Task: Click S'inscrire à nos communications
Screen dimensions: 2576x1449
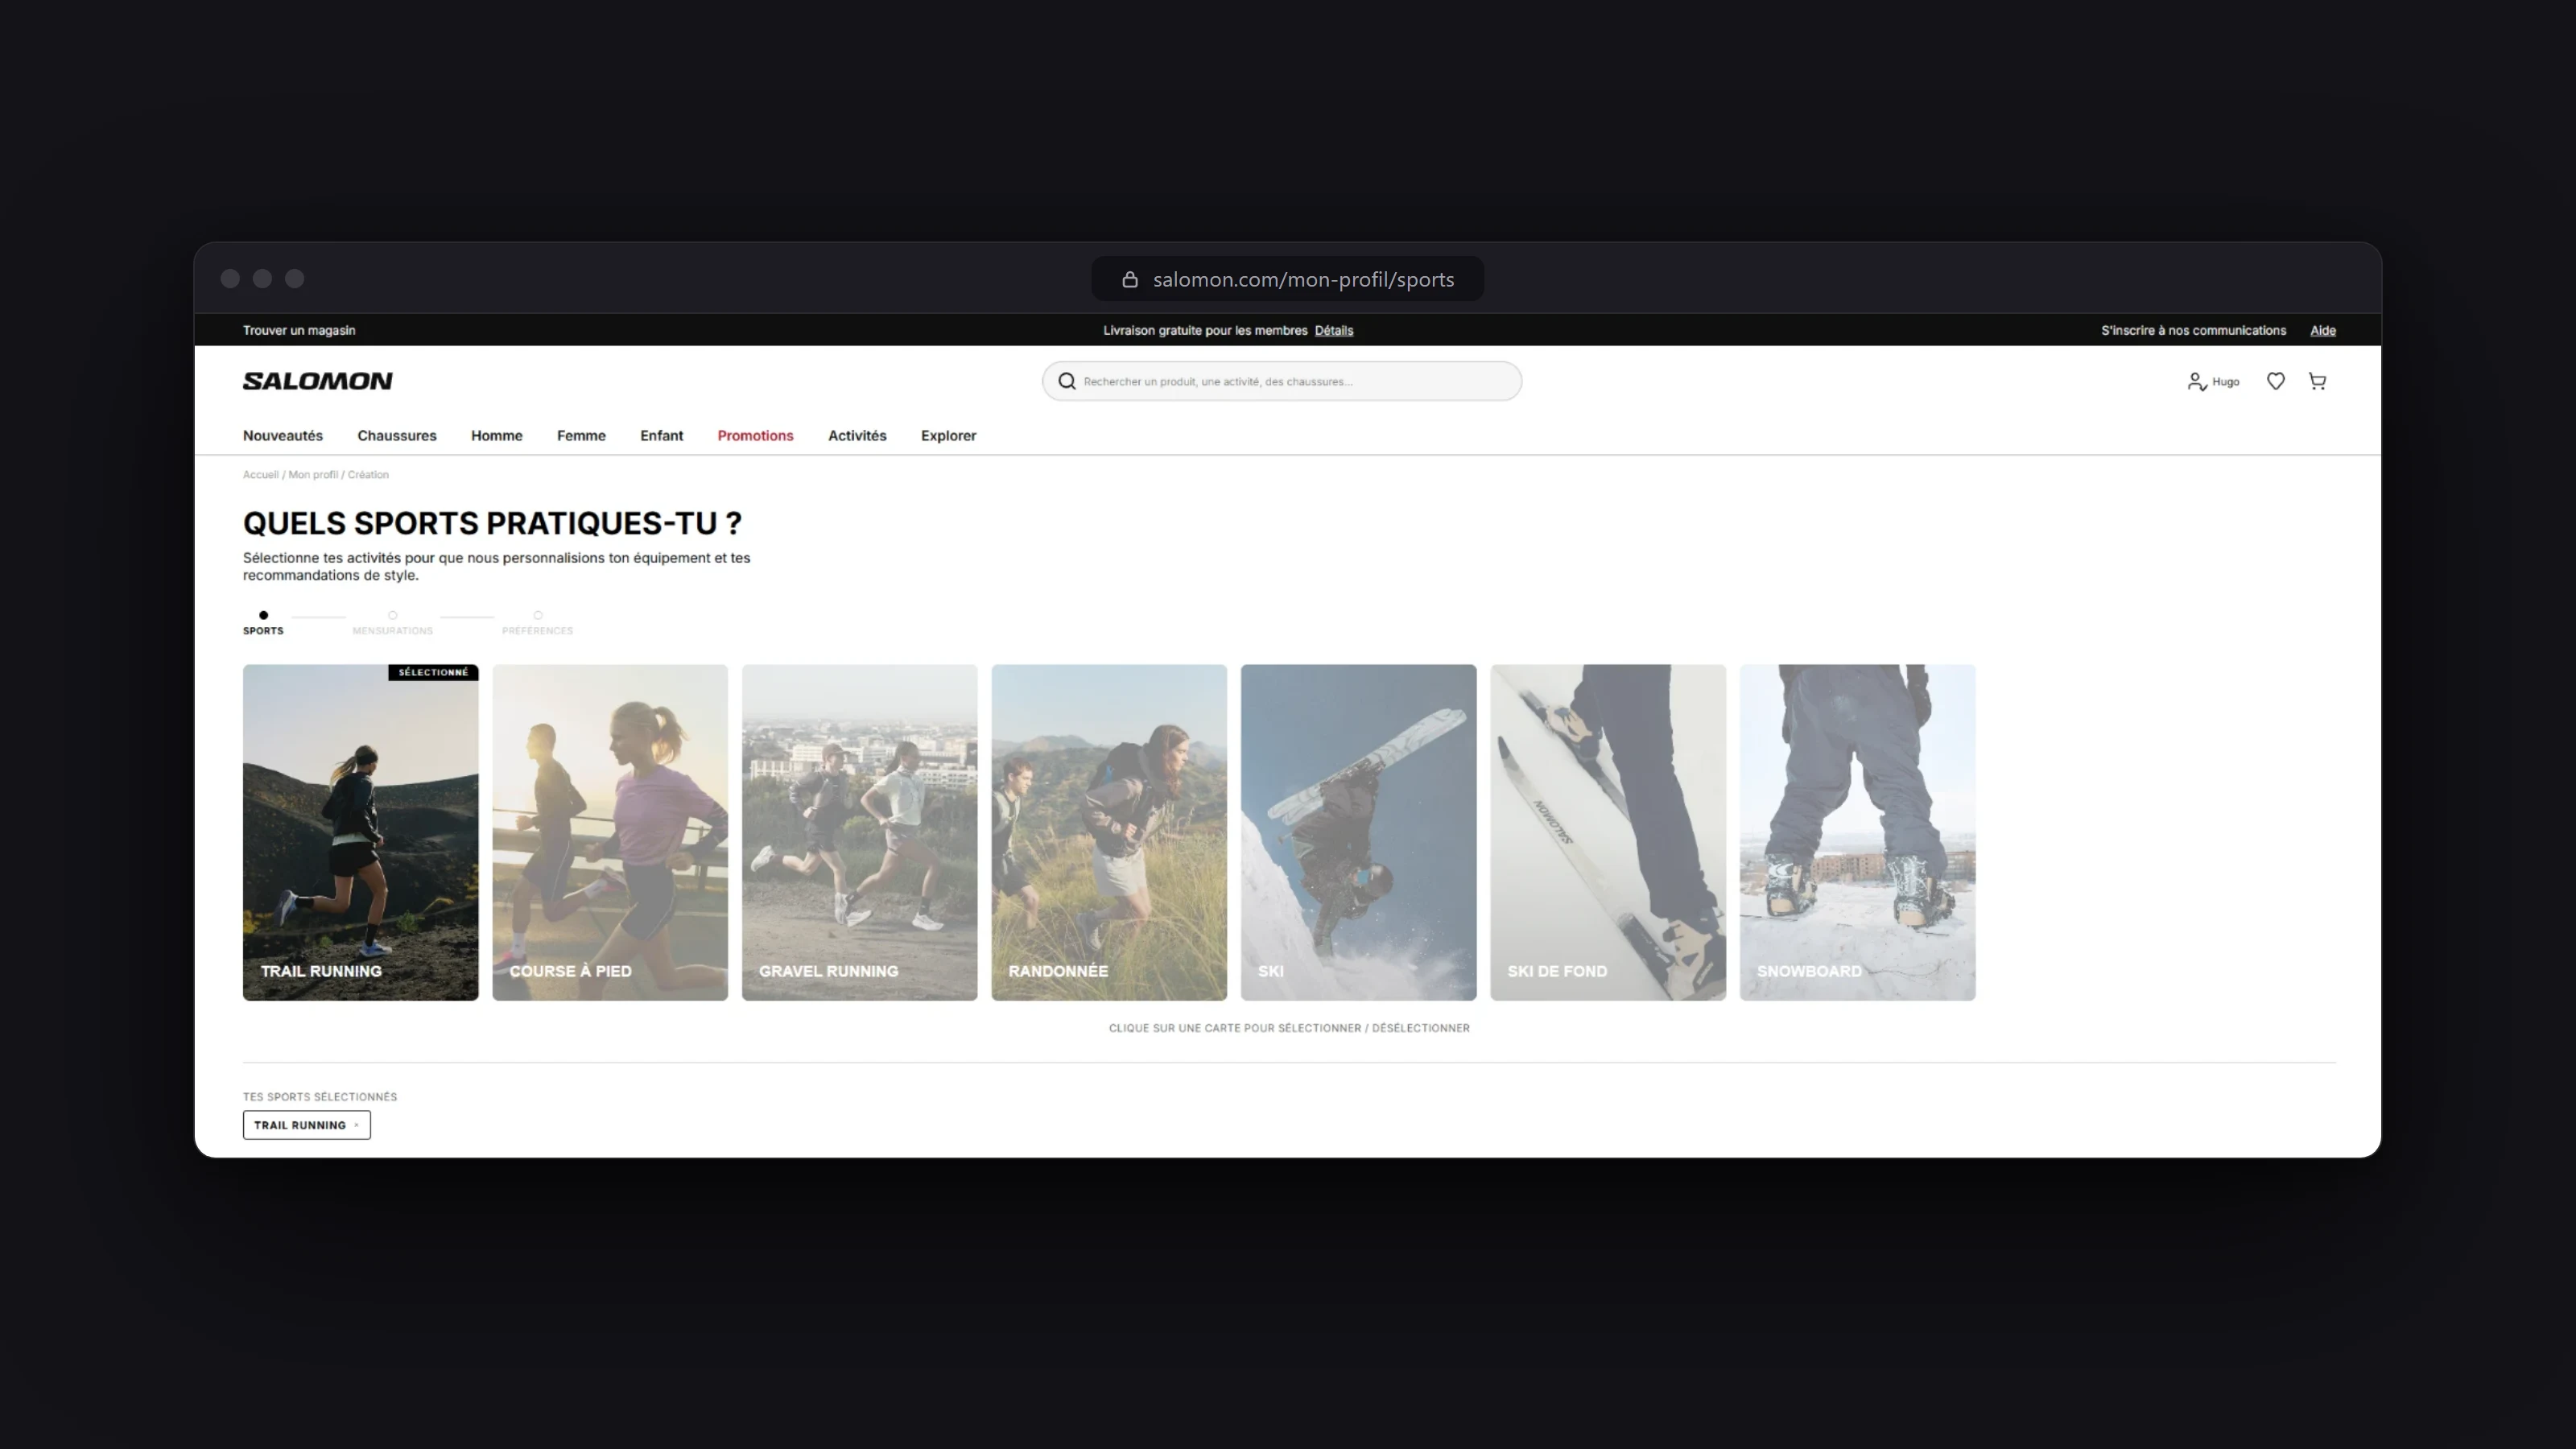Action: click(2193, 330)
